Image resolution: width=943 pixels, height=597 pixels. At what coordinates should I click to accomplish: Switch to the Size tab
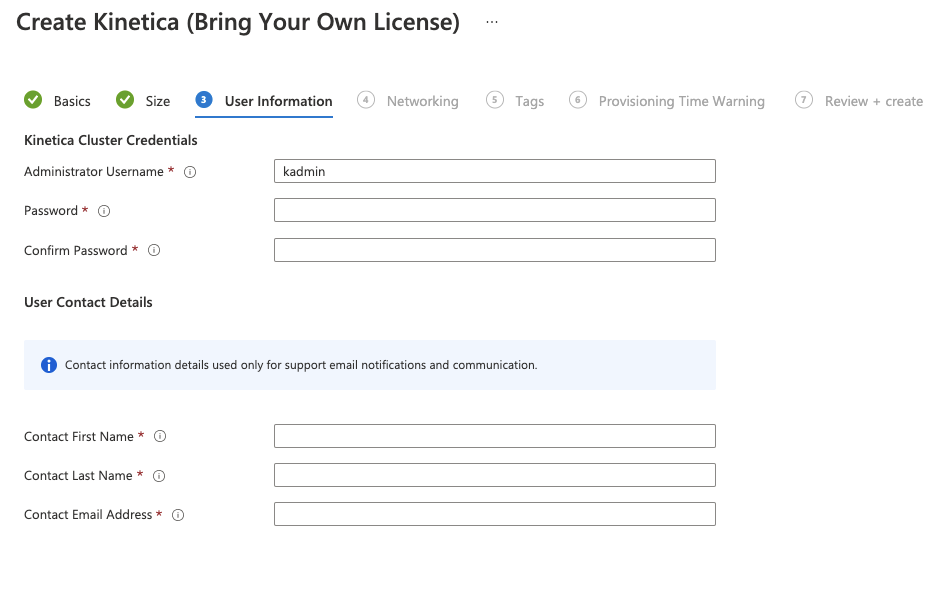(x=158, y=102)
